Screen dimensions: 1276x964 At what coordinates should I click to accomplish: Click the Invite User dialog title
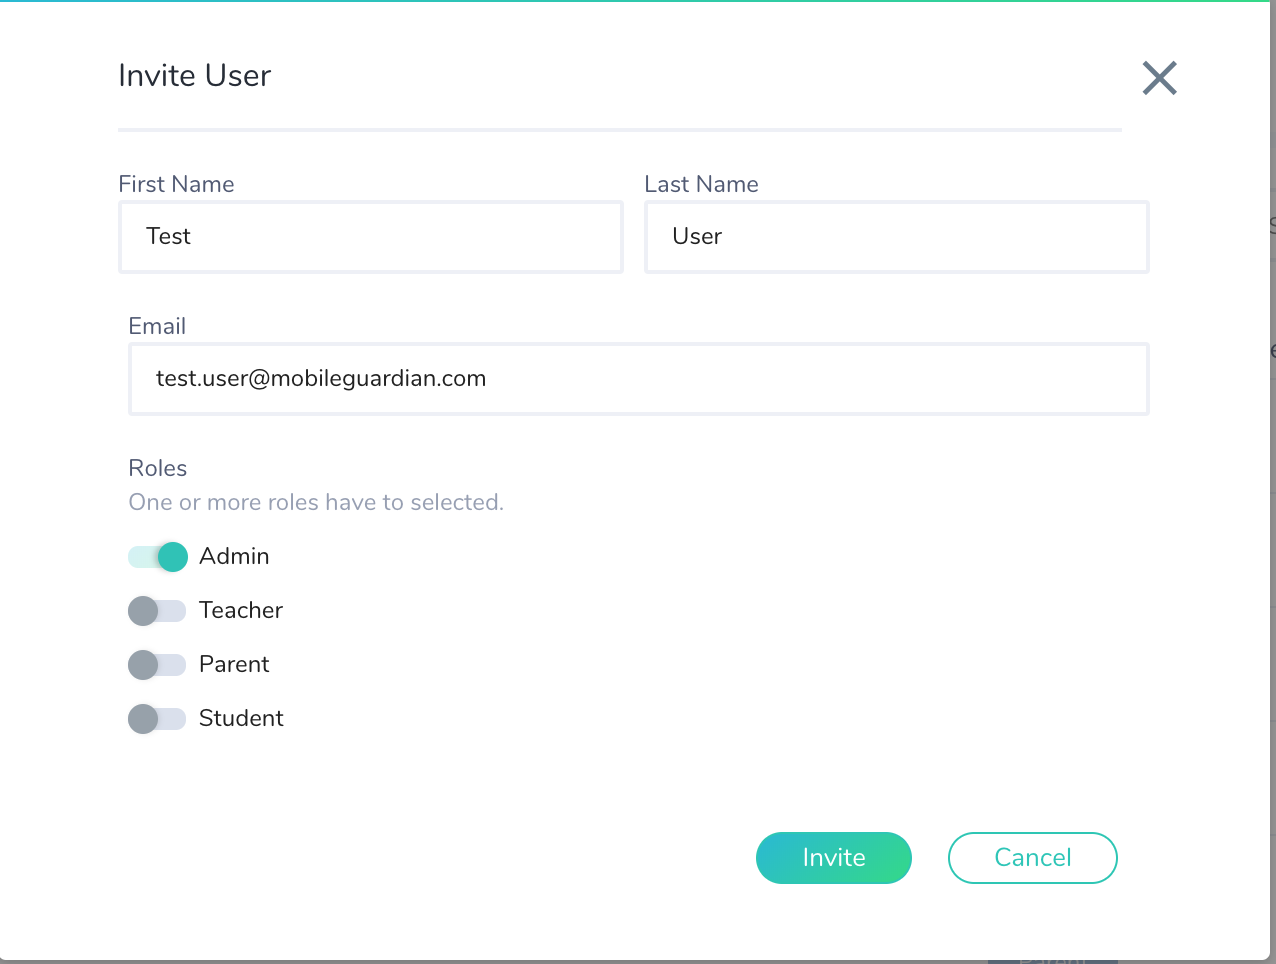coord(195,76)
